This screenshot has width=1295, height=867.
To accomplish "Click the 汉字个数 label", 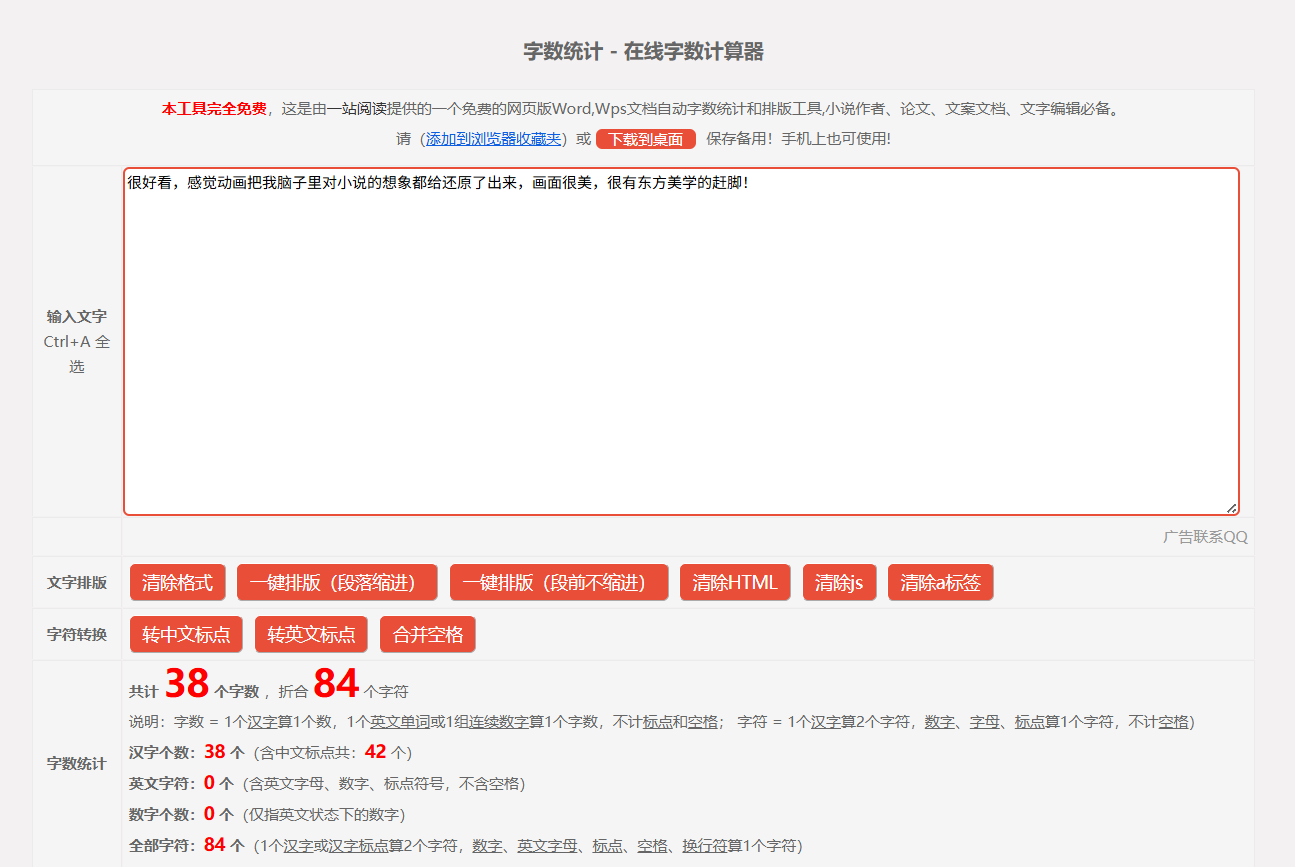I will [164, 752].
